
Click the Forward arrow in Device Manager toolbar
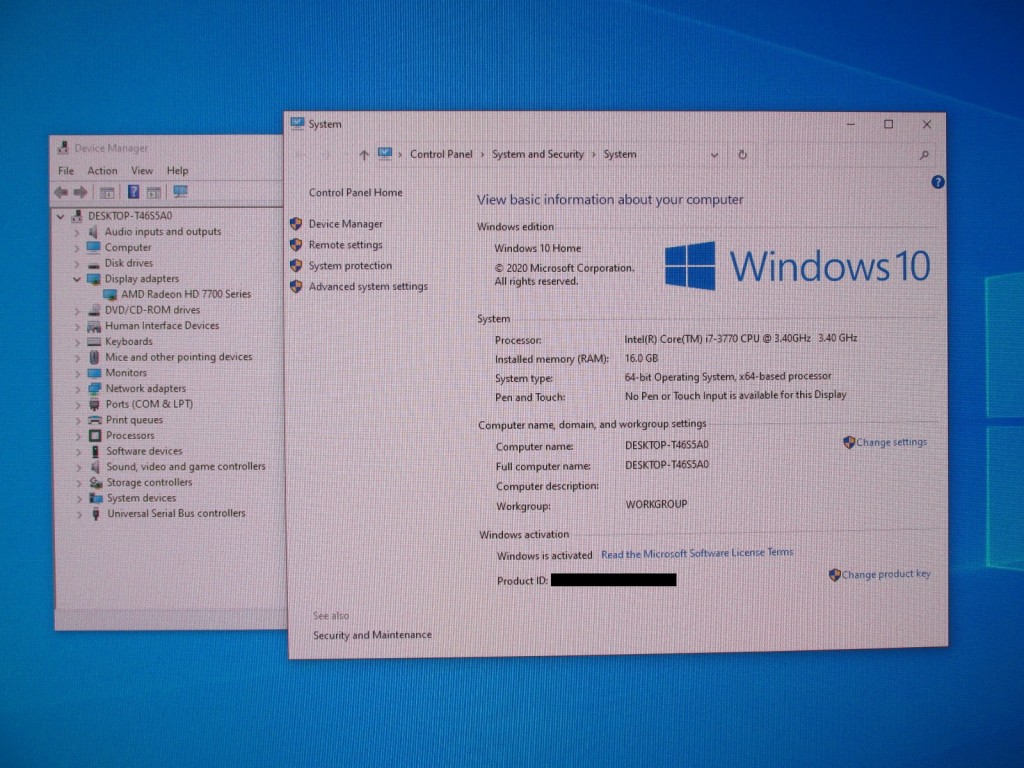coord(80,192)
